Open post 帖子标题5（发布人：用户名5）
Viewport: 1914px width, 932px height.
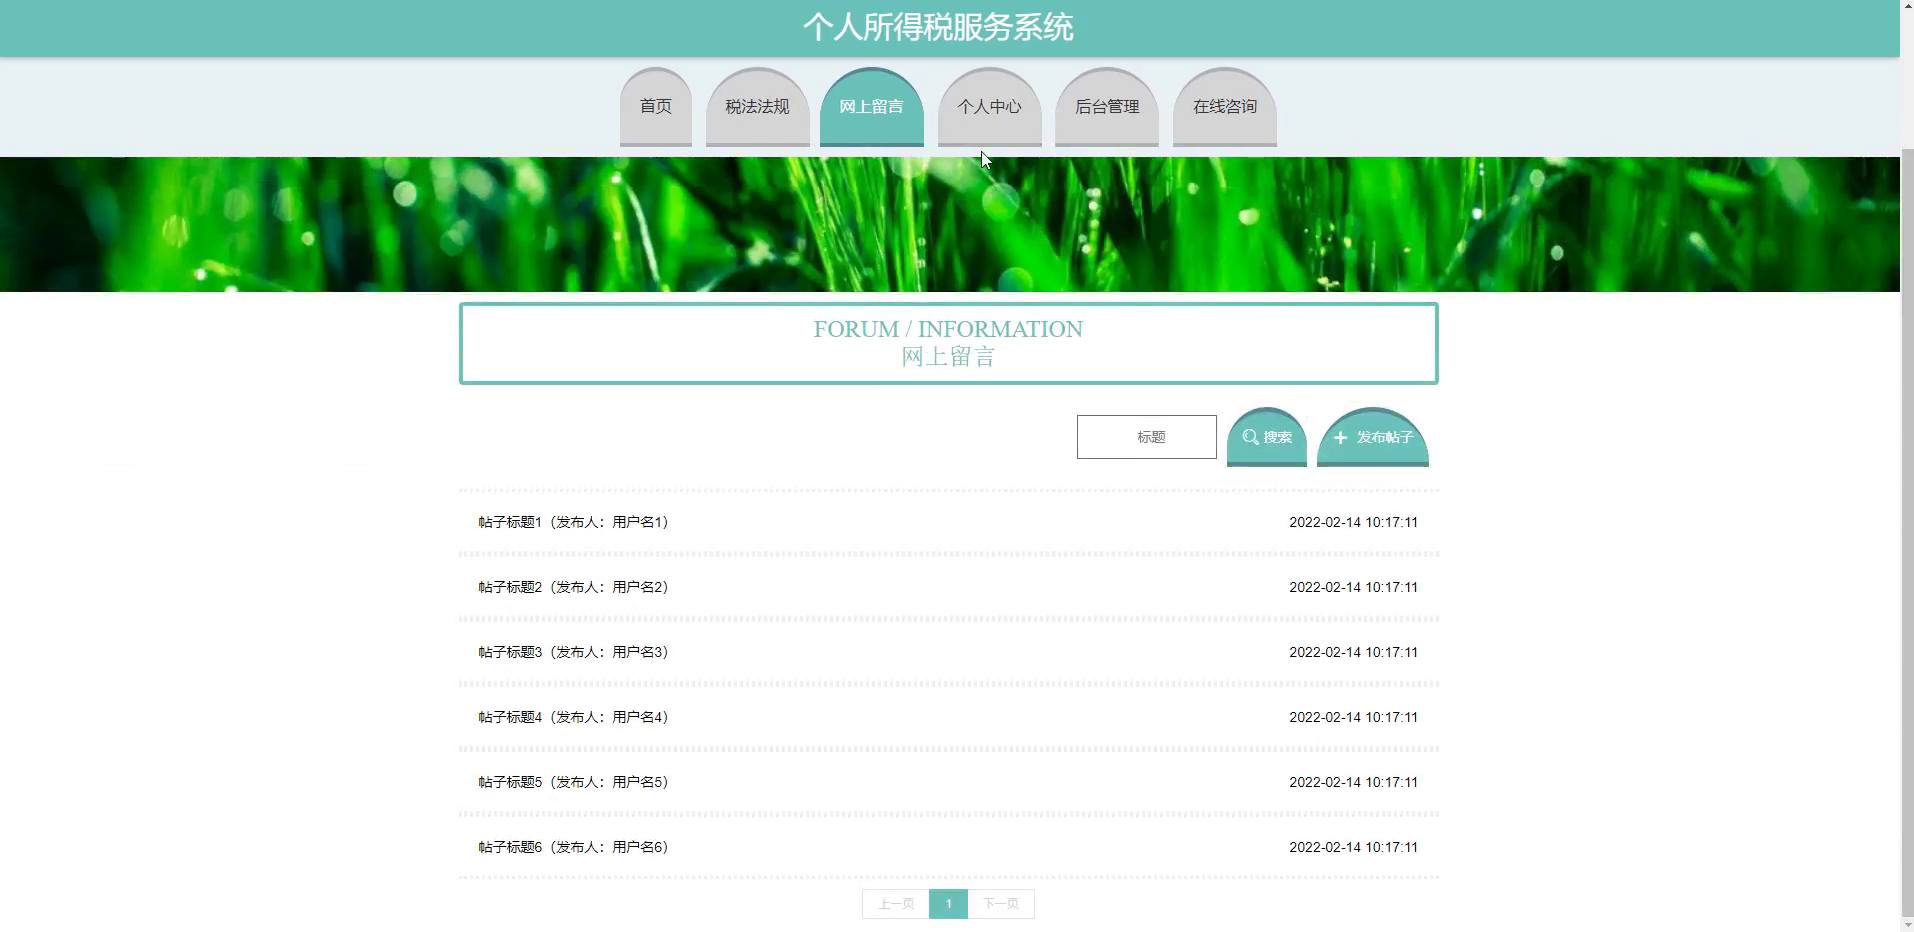click(x=573, y=782)
